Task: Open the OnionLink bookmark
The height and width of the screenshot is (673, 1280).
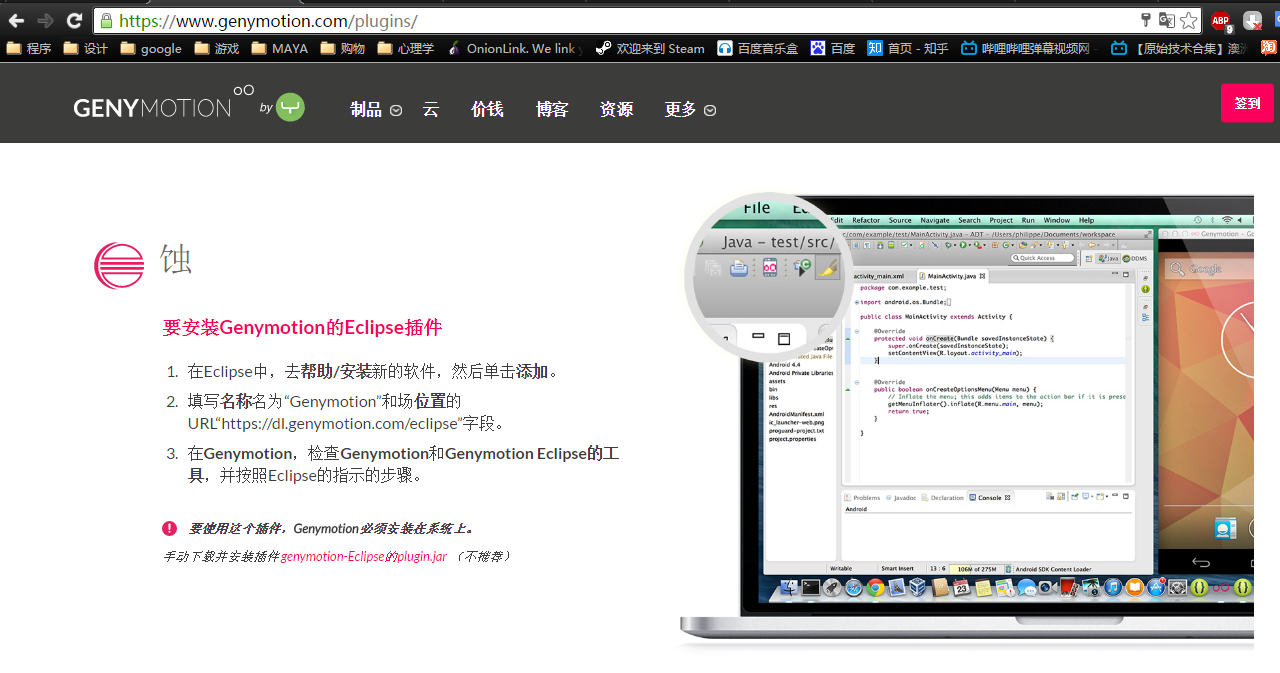Action: (514, 48)
